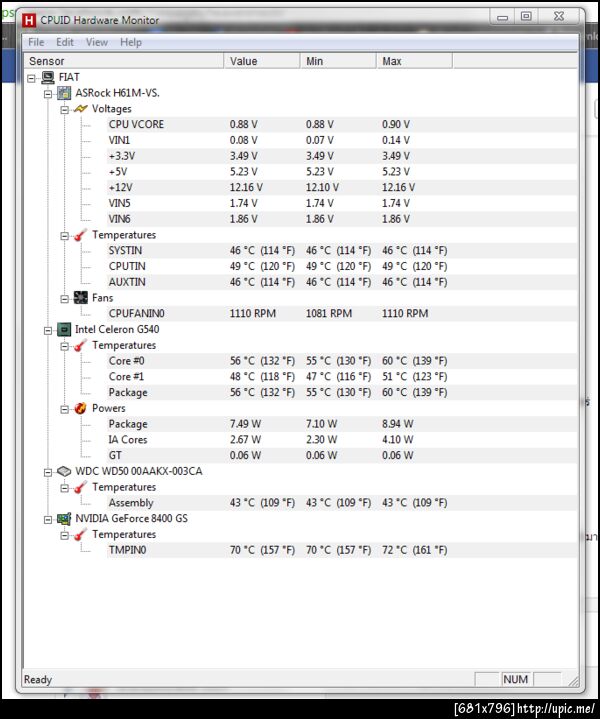Select the +5V voltage row
Image resolution: width=600 pixels, height=719 pixels.
pyautogui.click(x=342, y=171)
